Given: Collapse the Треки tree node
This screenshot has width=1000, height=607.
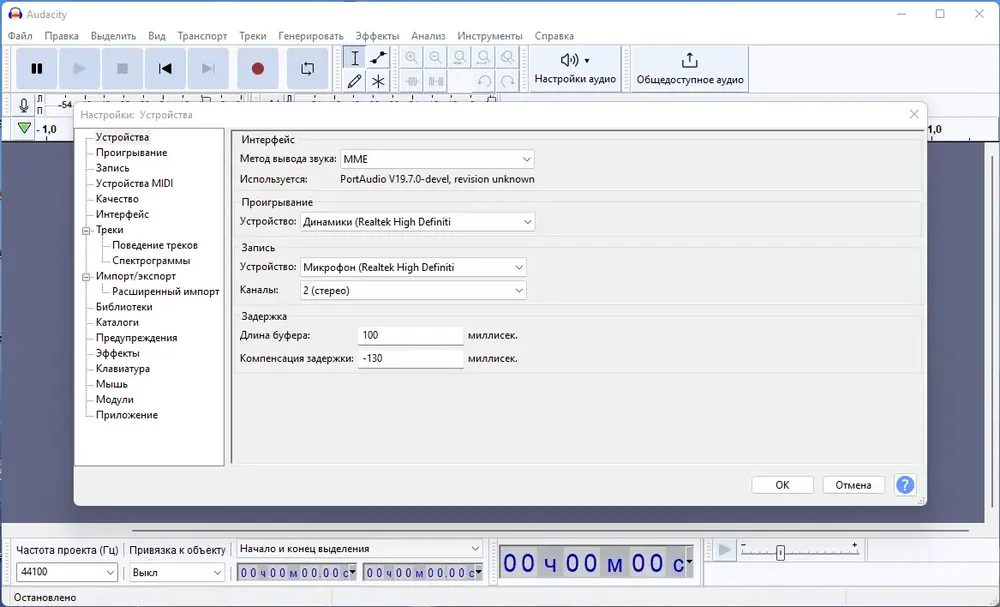Looking at the screenshot, I should tap(87, 230).
